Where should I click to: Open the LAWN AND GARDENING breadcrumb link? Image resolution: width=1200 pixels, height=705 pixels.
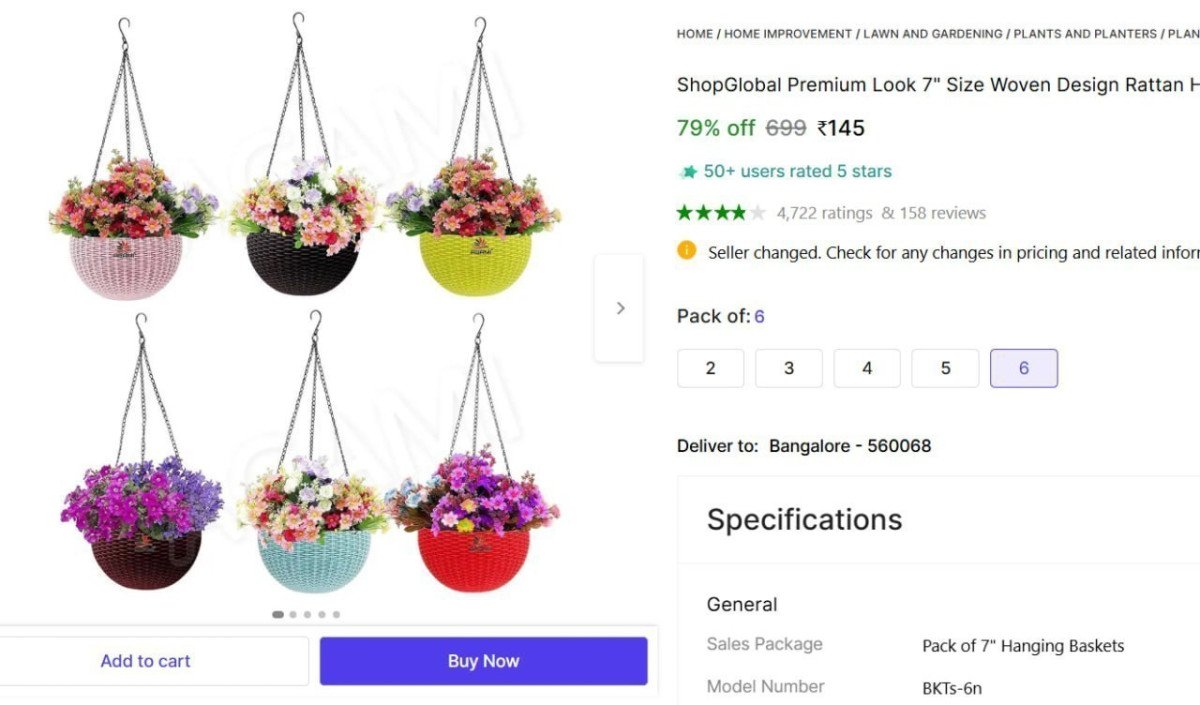click(x=933, y=33)
